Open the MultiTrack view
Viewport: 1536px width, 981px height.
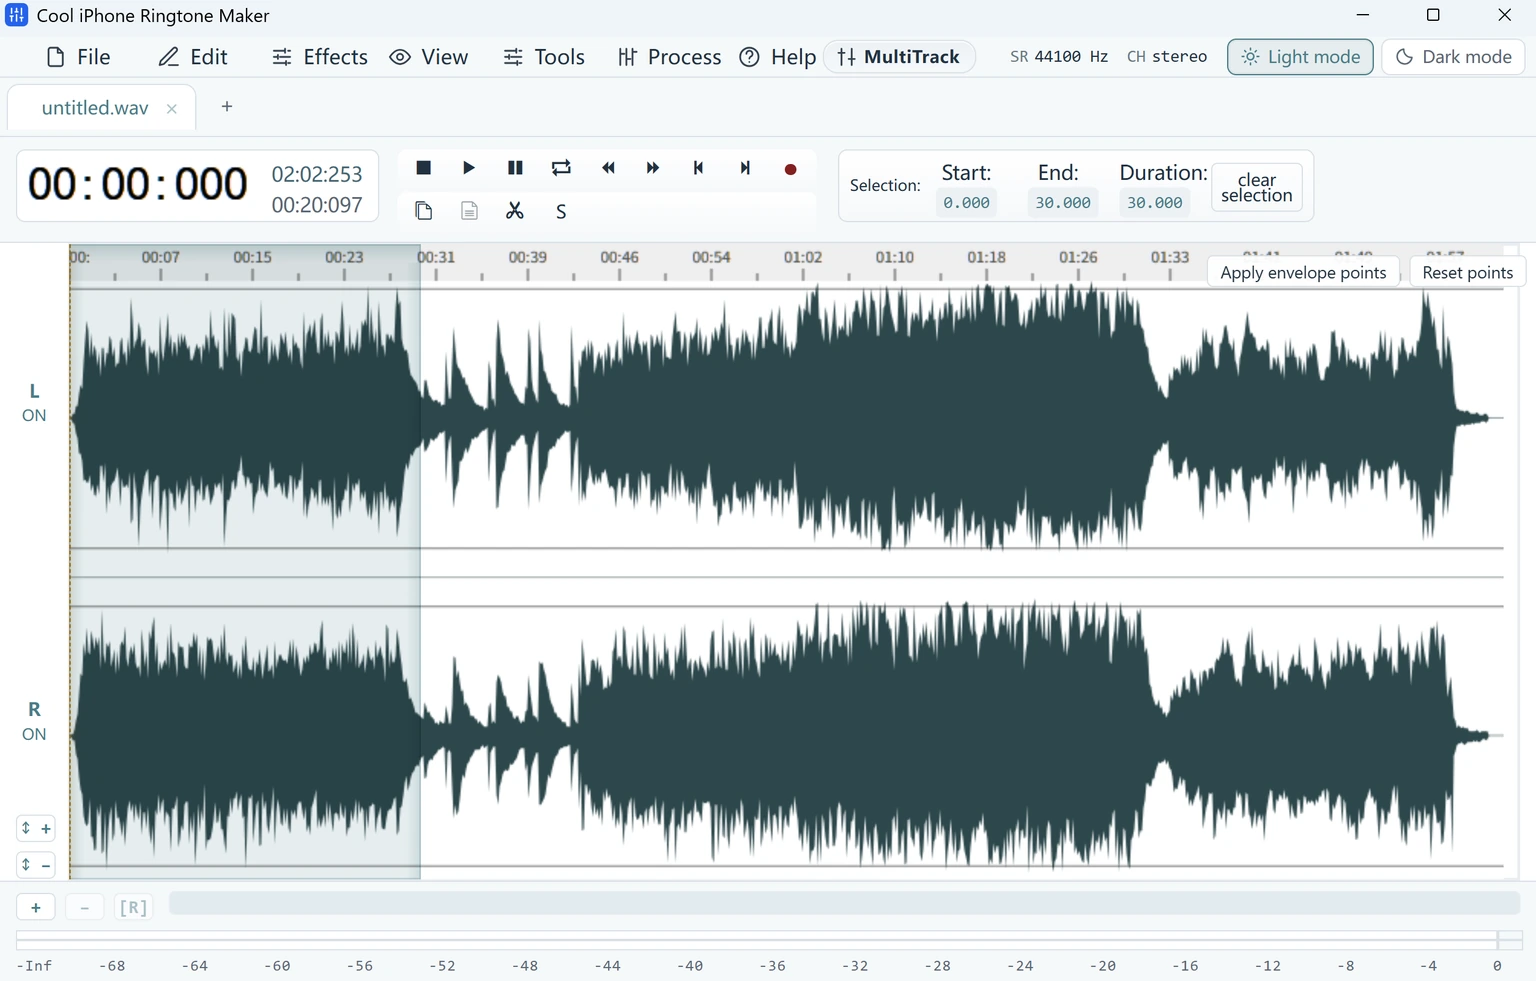tap(899, 57)
